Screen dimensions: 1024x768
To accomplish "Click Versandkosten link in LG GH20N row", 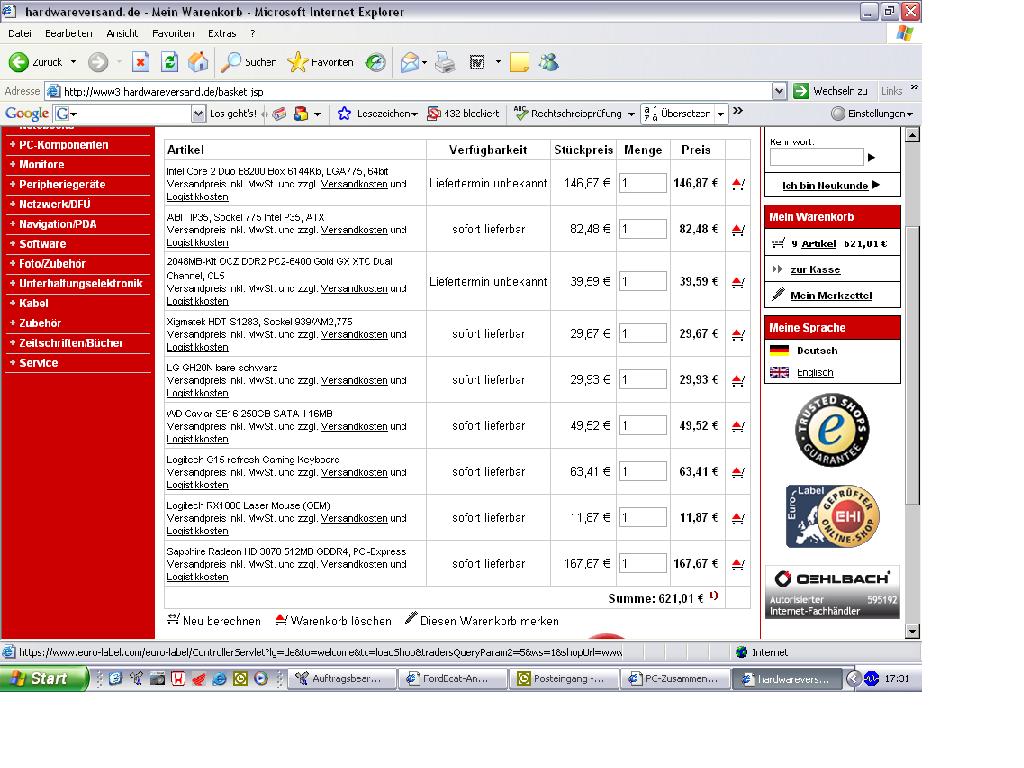I will (x=354, y=381).
